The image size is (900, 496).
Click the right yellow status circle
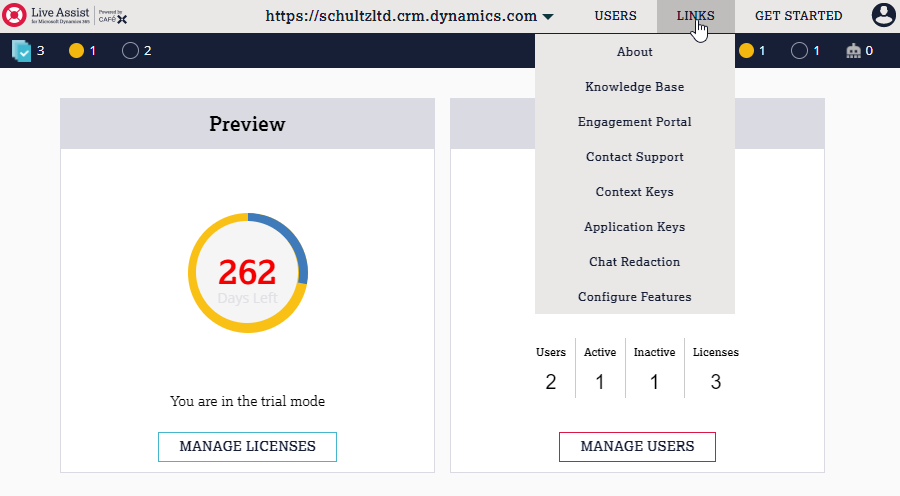click(746, 51)
